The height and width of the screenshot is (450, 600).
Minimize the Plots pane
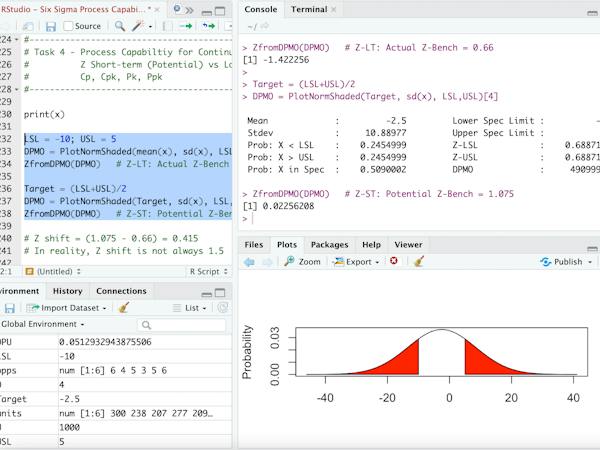[592, 249]
